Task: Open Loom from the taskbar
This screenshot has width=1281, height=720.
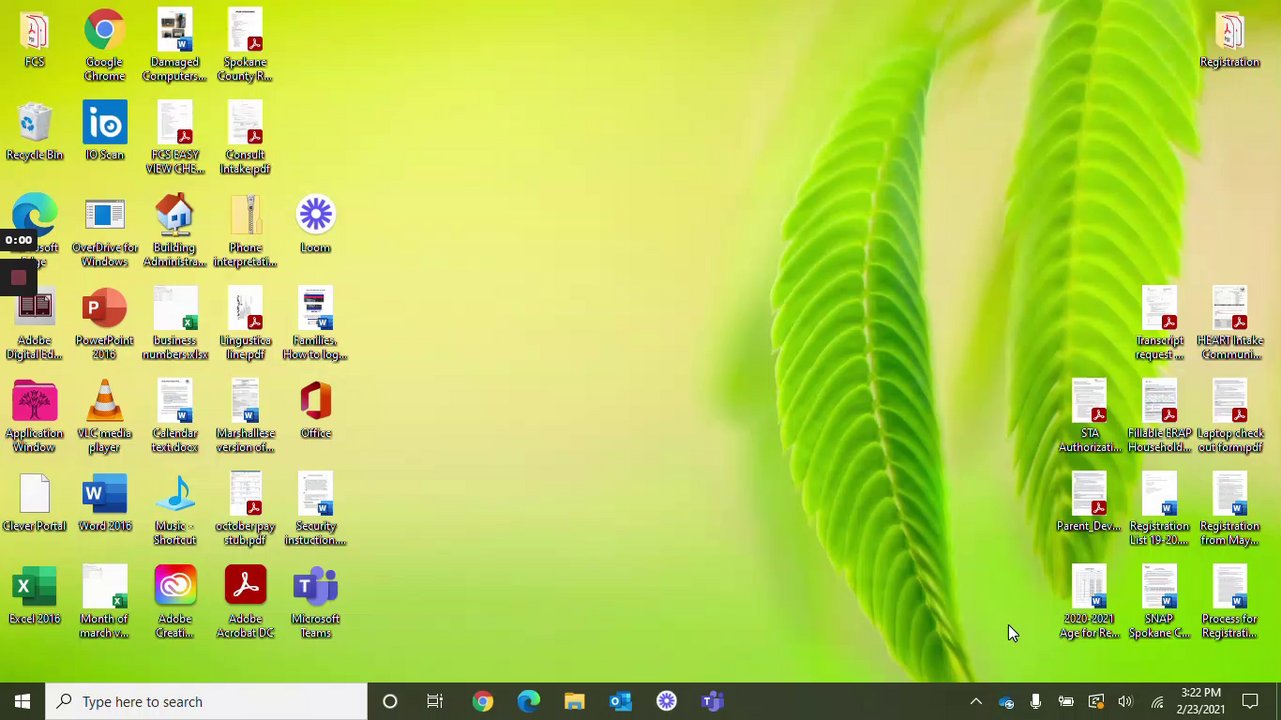Action: click(x=667, y=702)
